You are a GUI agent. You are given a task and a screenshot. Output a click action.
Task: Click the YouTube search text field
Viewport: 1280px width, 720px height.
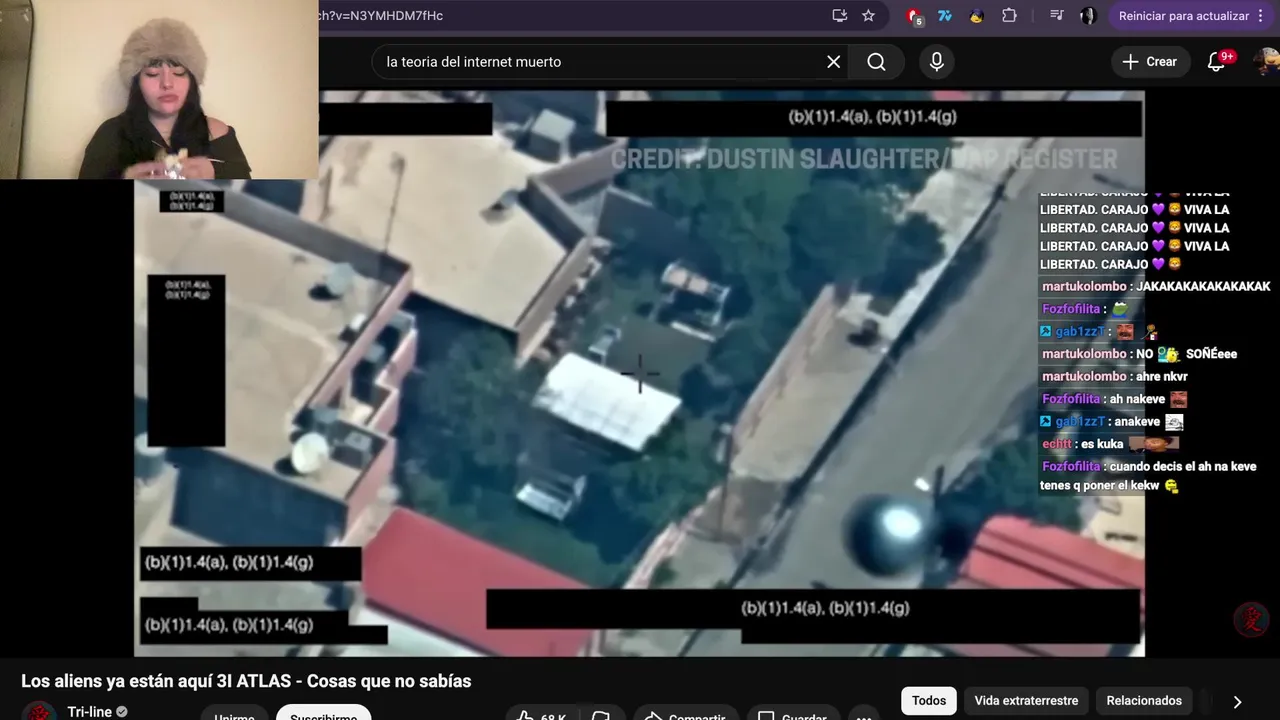click(596, 62)
